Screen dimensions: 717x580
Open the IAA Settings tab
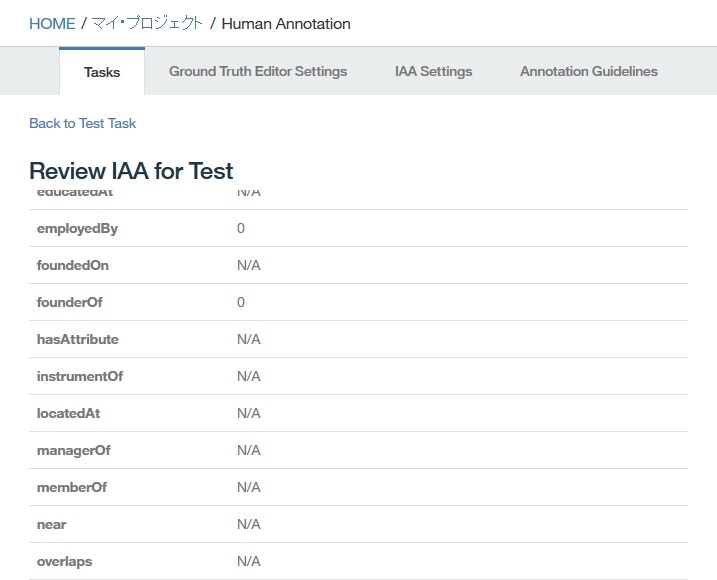[x=433, y=72]
